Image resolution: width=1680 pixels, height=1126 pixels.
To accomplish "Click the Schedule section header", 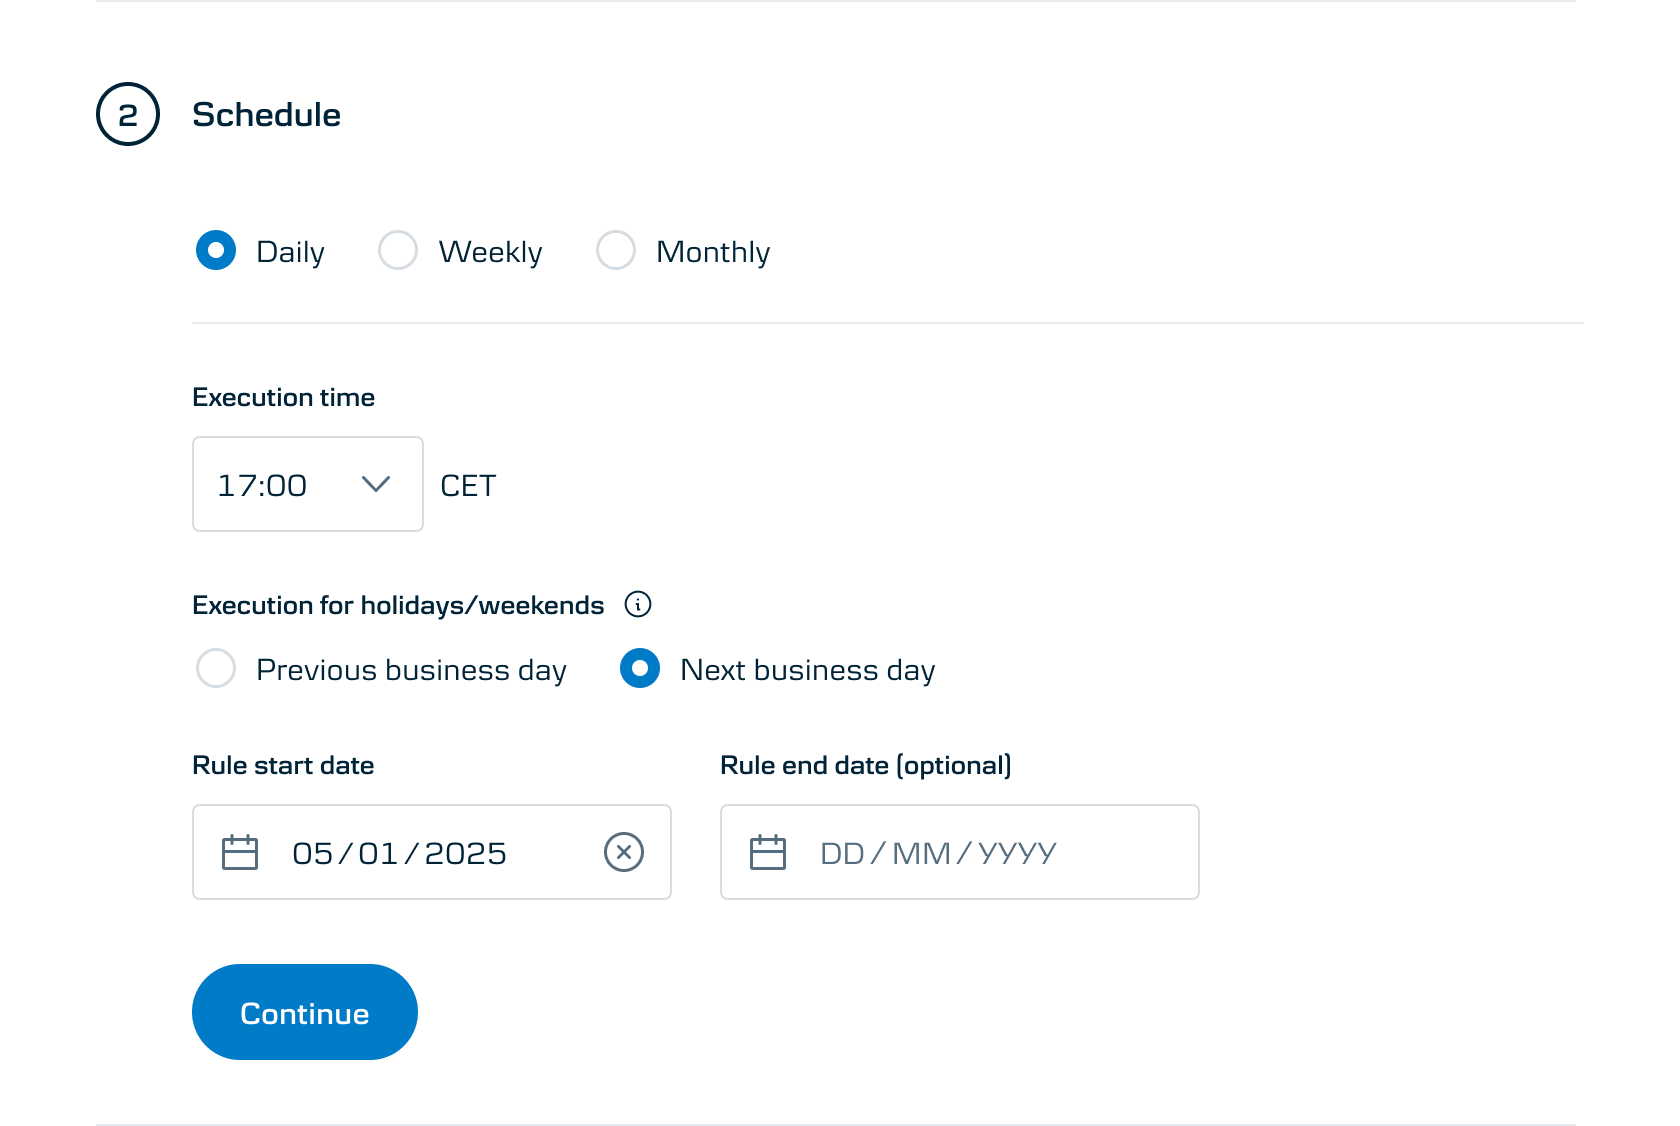I will tap(266, 114).
